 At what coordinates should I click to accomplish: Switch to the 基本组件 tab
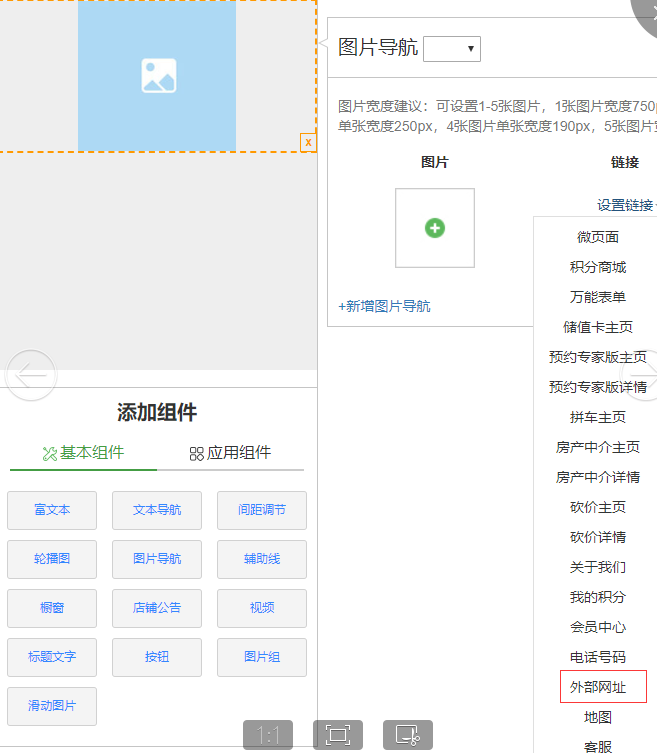pyautogui.click(x=84, y=453)
